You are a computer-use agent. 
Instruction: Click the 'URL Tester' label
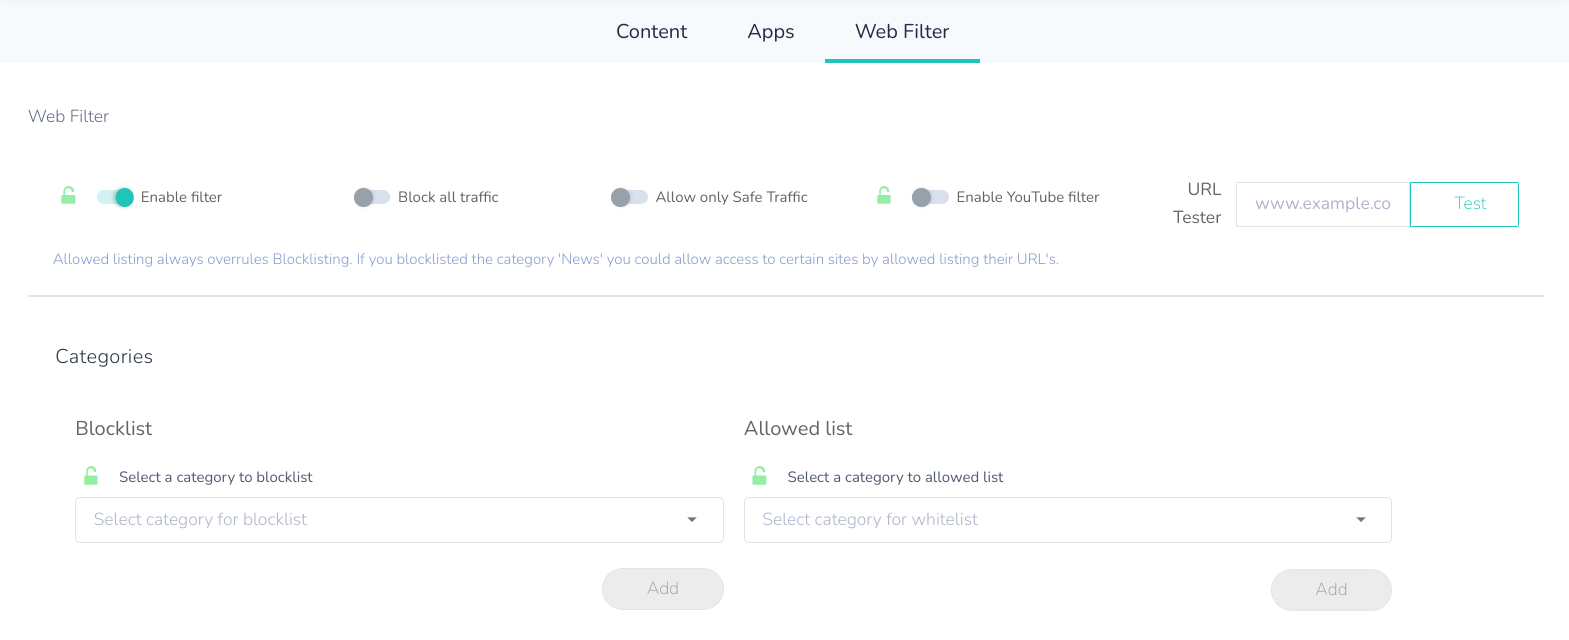[1197, 203]
